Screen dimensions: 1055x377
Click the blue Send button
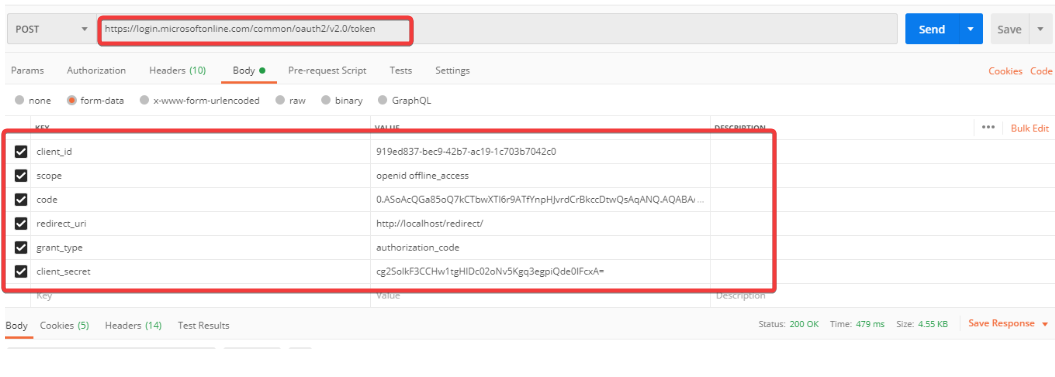pos(932,30)
